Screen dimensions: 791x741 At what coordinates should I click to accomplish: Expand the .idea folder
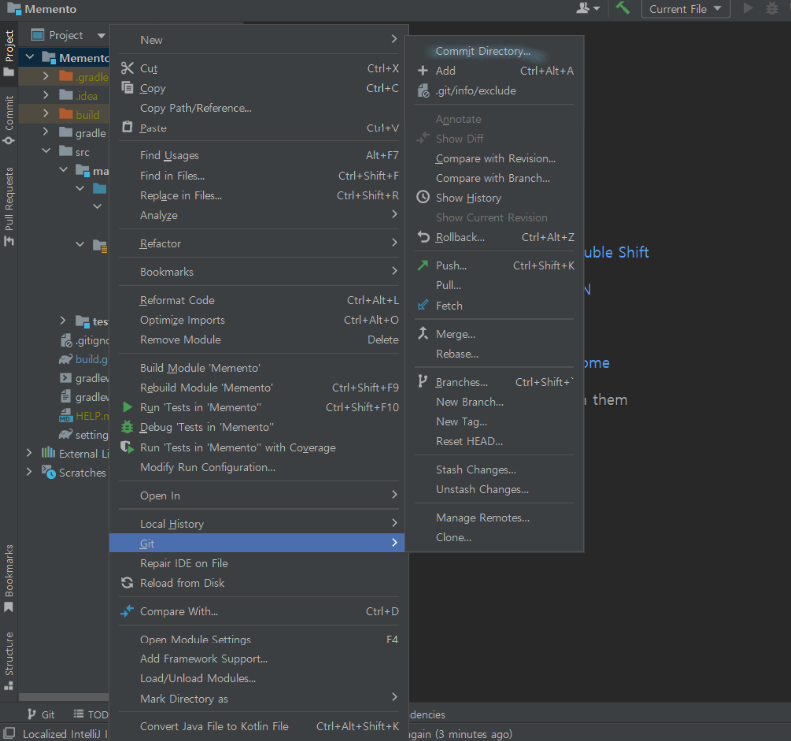(x=46, y=95)
